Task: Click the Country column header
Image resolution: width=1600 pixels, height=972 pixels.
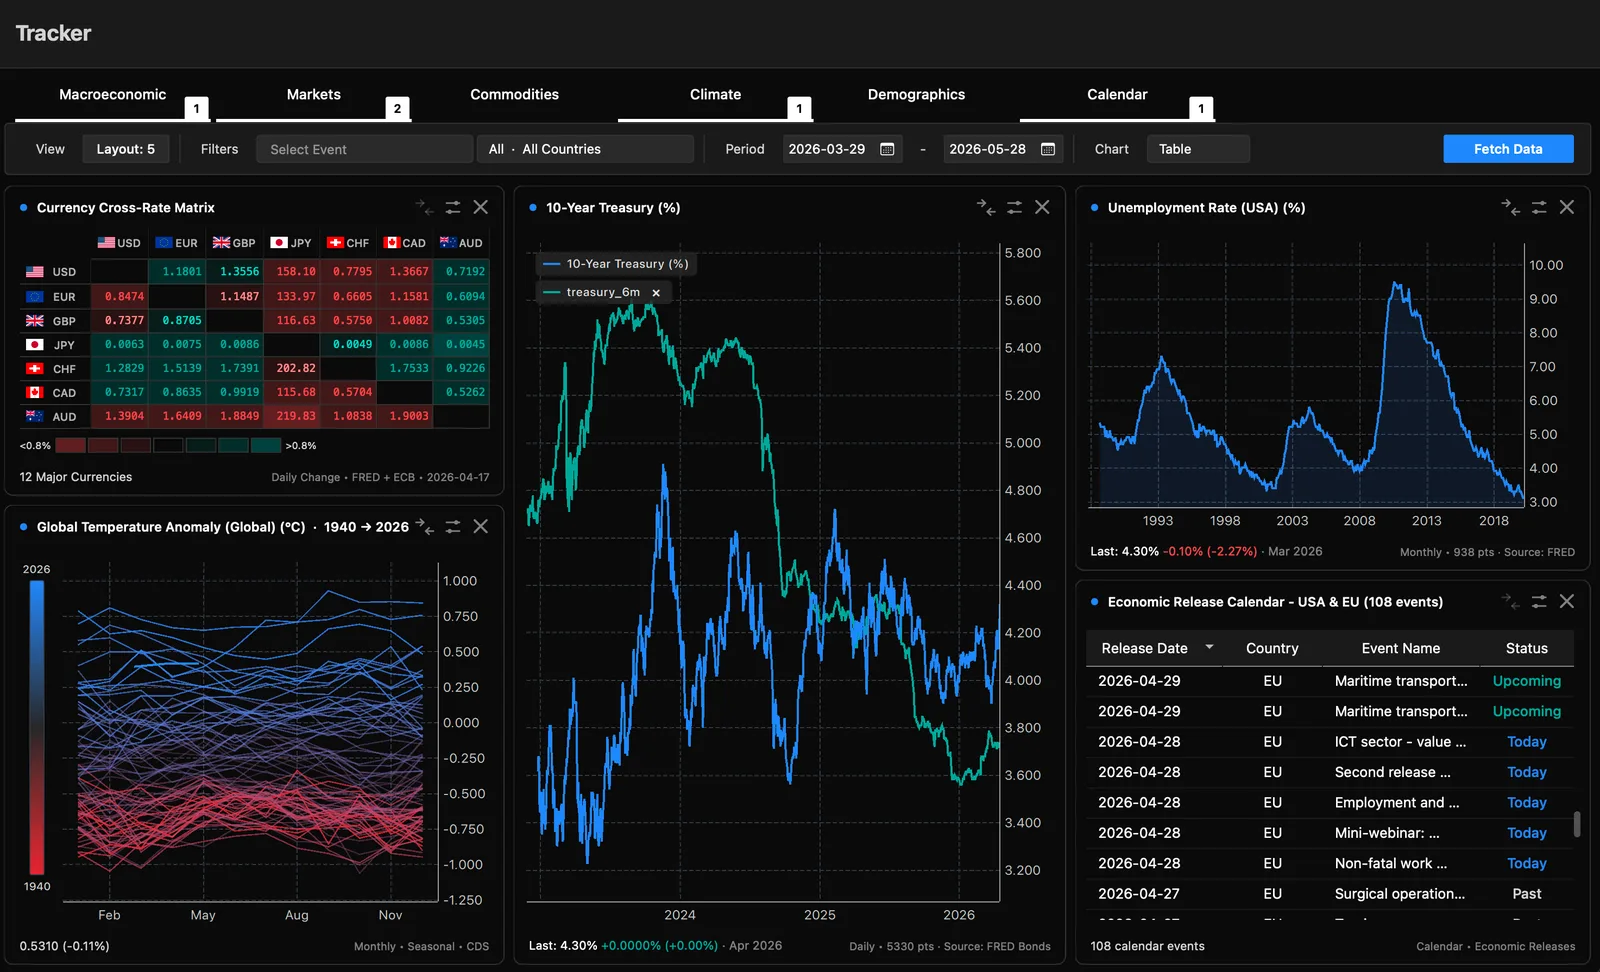Action: point(1272,648)
